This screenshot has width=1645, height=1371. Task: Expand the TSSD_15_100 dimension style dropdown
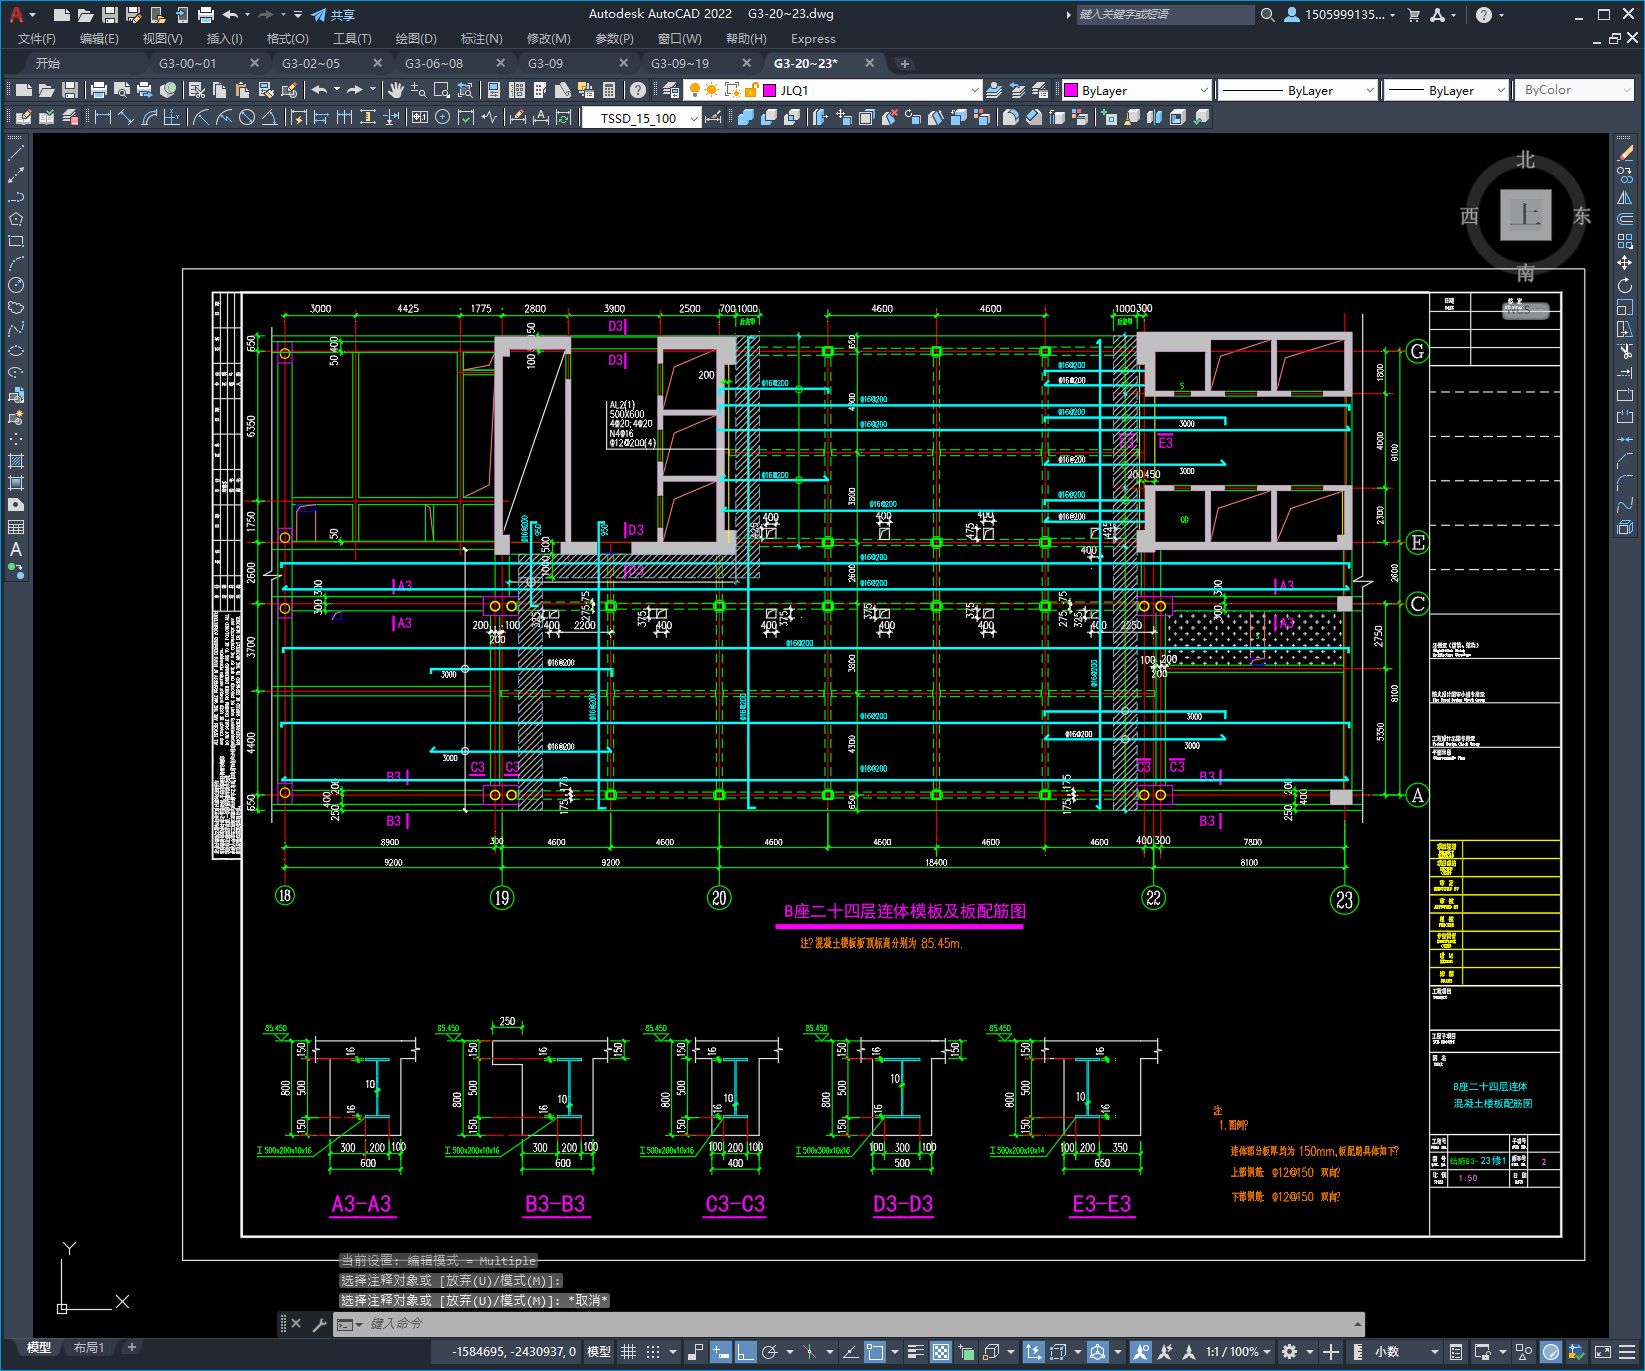(x=694, y=118)
